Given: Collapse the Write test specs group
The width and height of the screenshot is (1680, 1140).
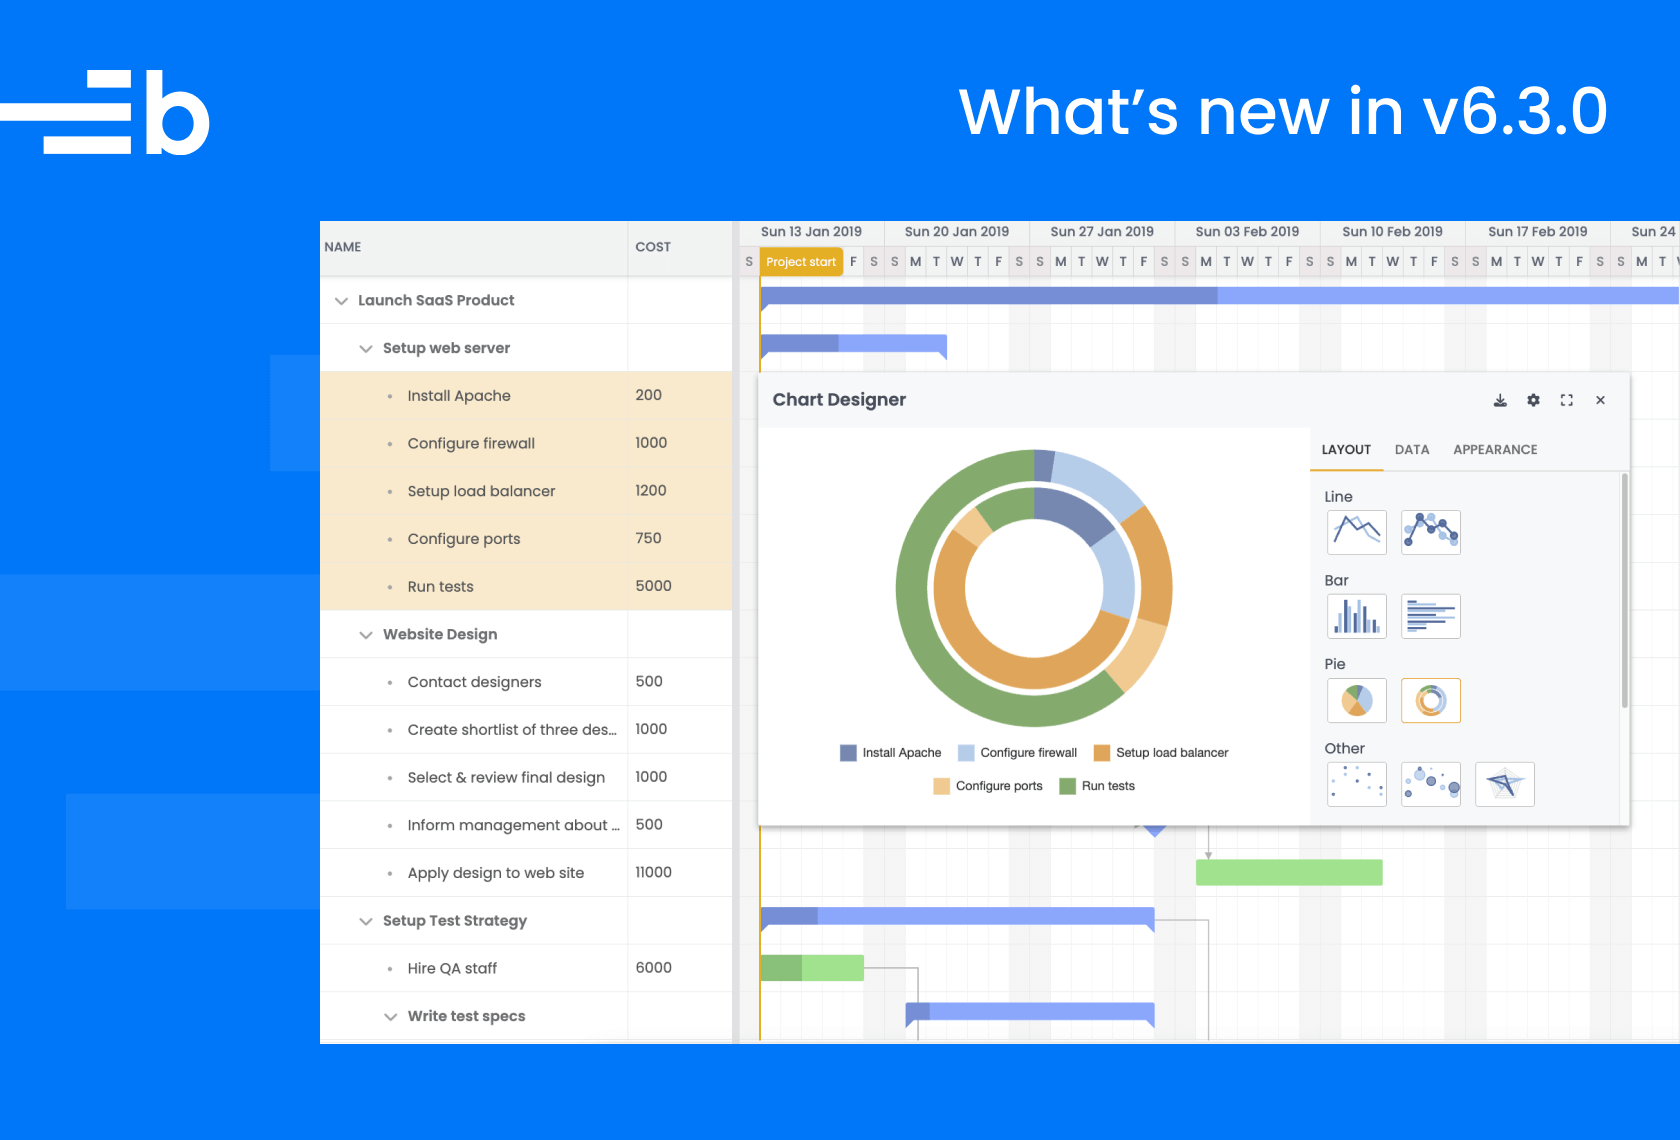Looking at the screenshot, I should (x=390, y=1017).
